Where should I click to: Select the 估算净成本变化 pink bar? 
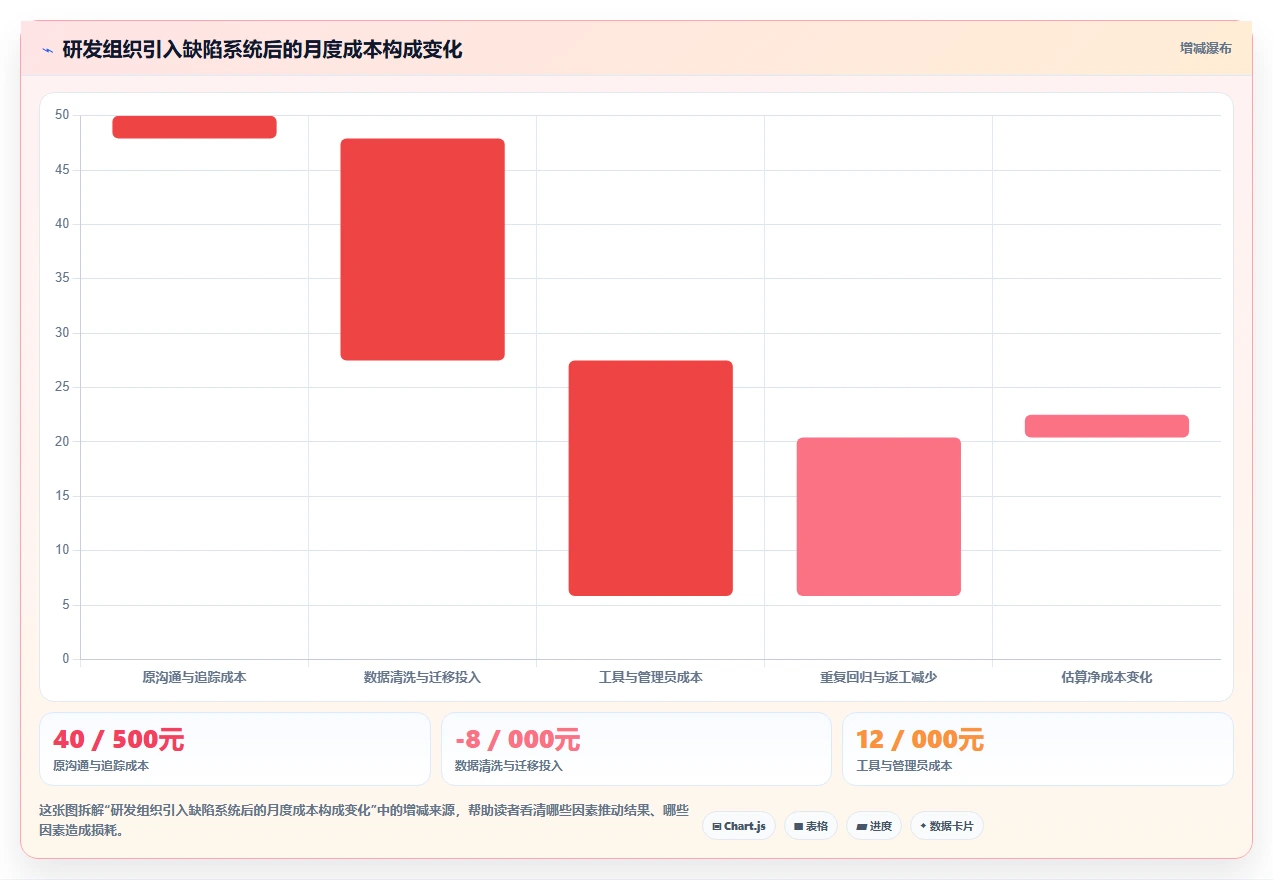(1106, 426)
